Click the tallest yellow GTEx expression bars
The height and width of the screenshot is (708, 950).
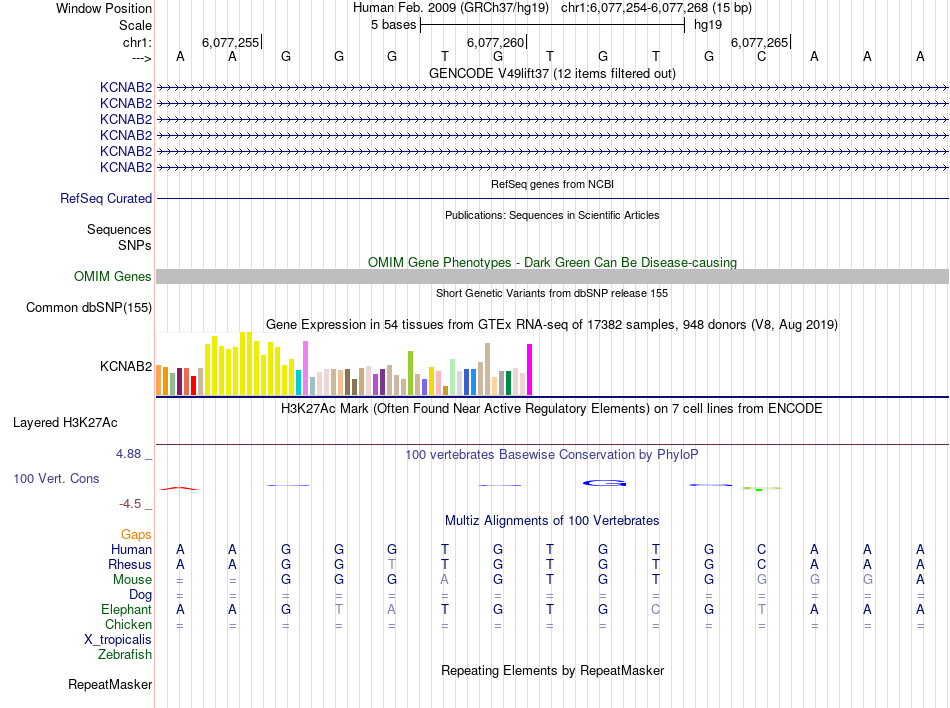tap(245, 363)
